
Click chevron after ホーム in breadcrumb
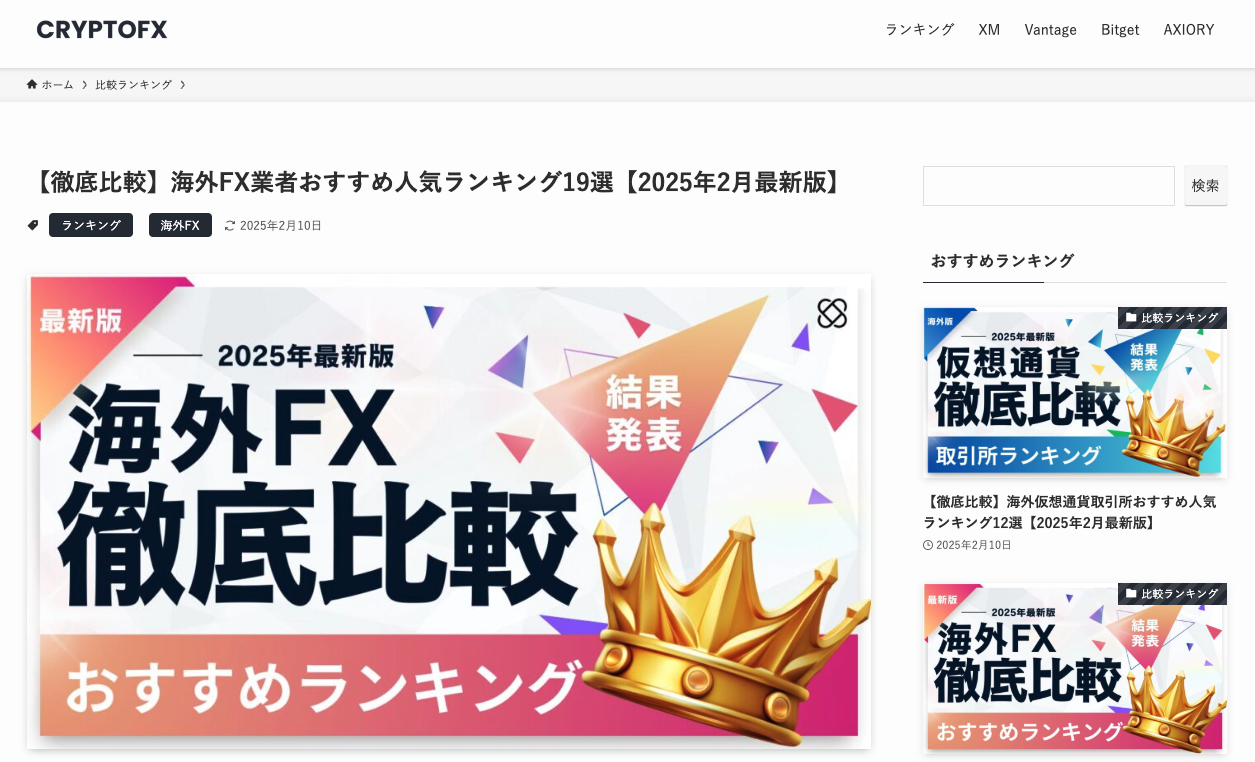click(x=84, y=85)
